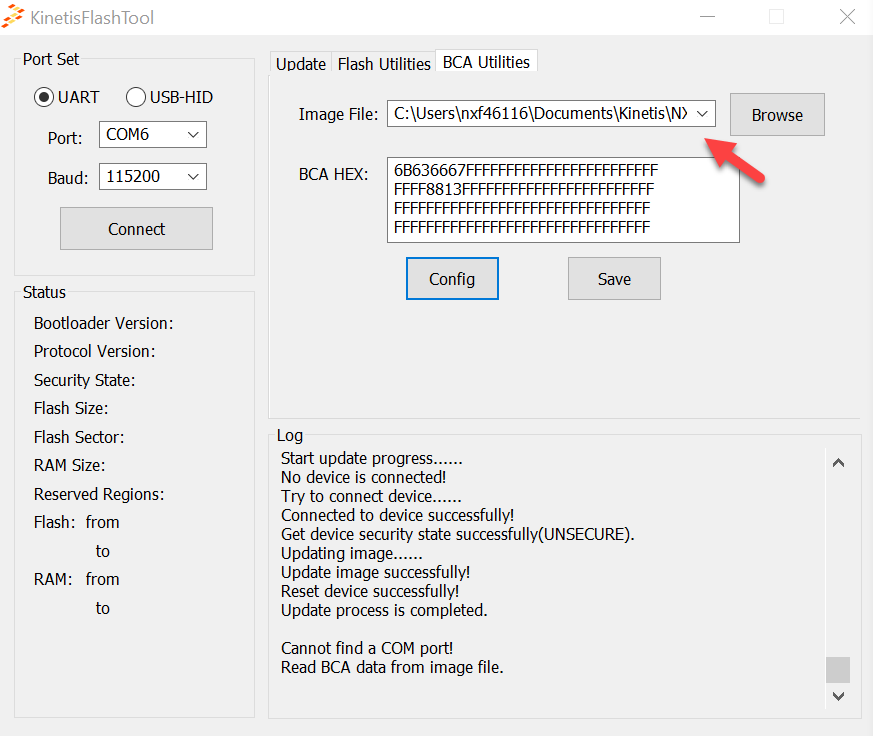Click the log scrollbar down arrow
Image resolution: width=873 pixels, height=736 pixels.
(x=838, y=696)
